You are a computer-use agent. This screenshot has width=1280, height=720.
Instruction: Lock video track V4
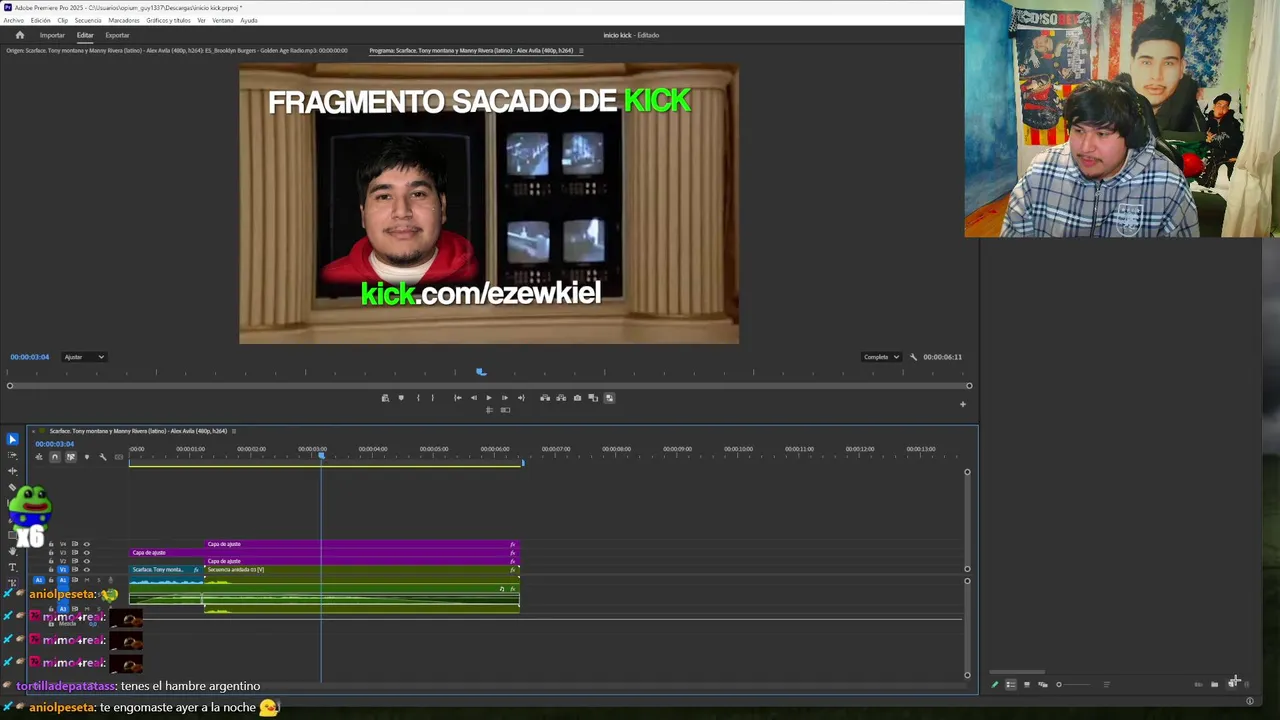pyautogui.click(x=51, y=544)
